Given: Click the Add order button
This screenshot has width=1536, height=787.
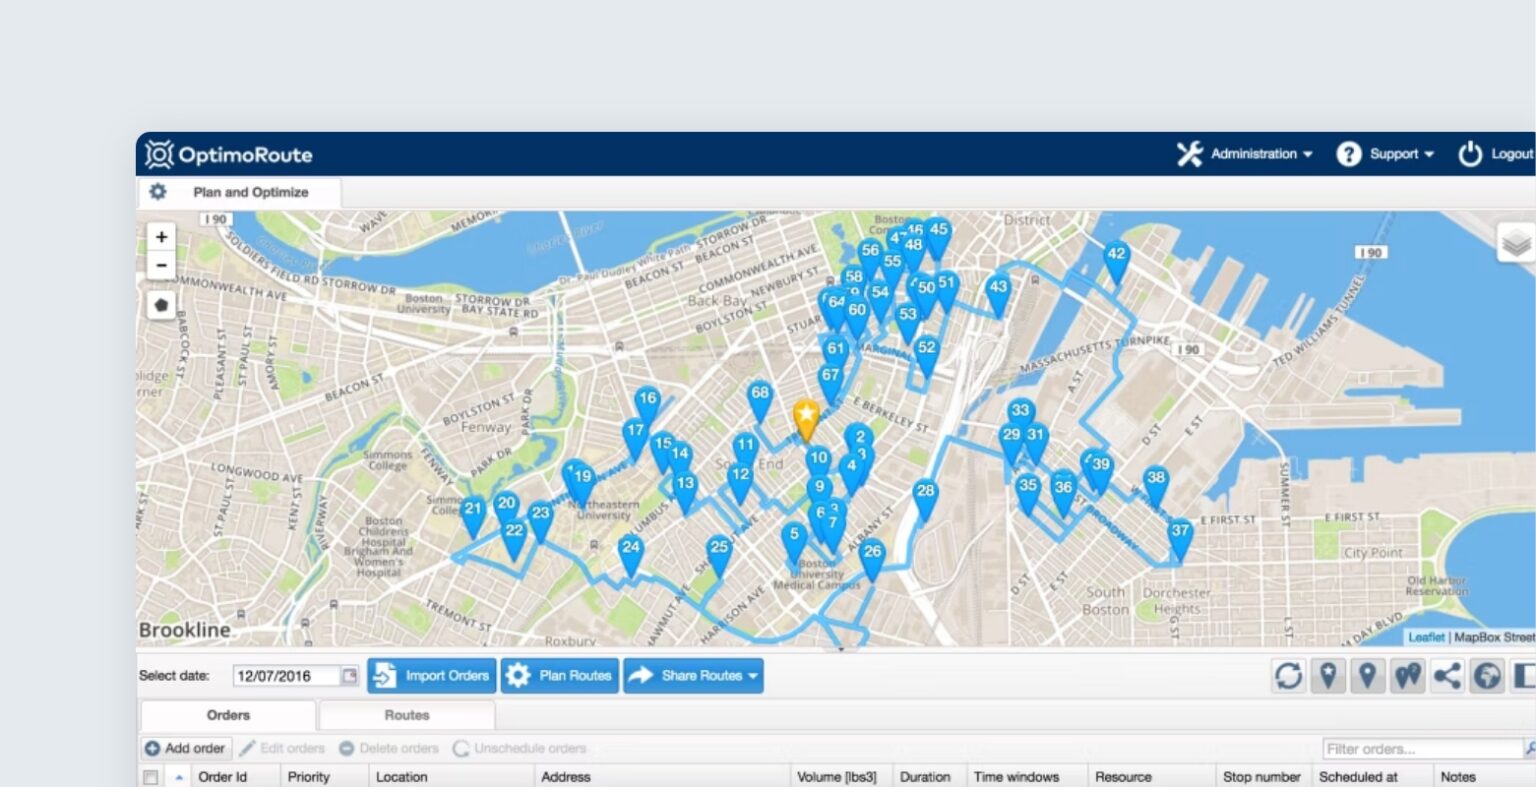Looking at the screenshot, I should [x=186, y=747].
